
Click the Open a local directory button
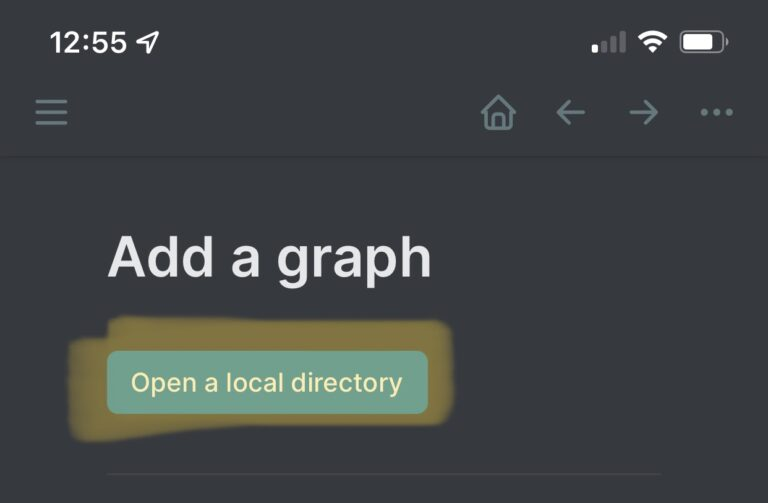tap(267, 382)
